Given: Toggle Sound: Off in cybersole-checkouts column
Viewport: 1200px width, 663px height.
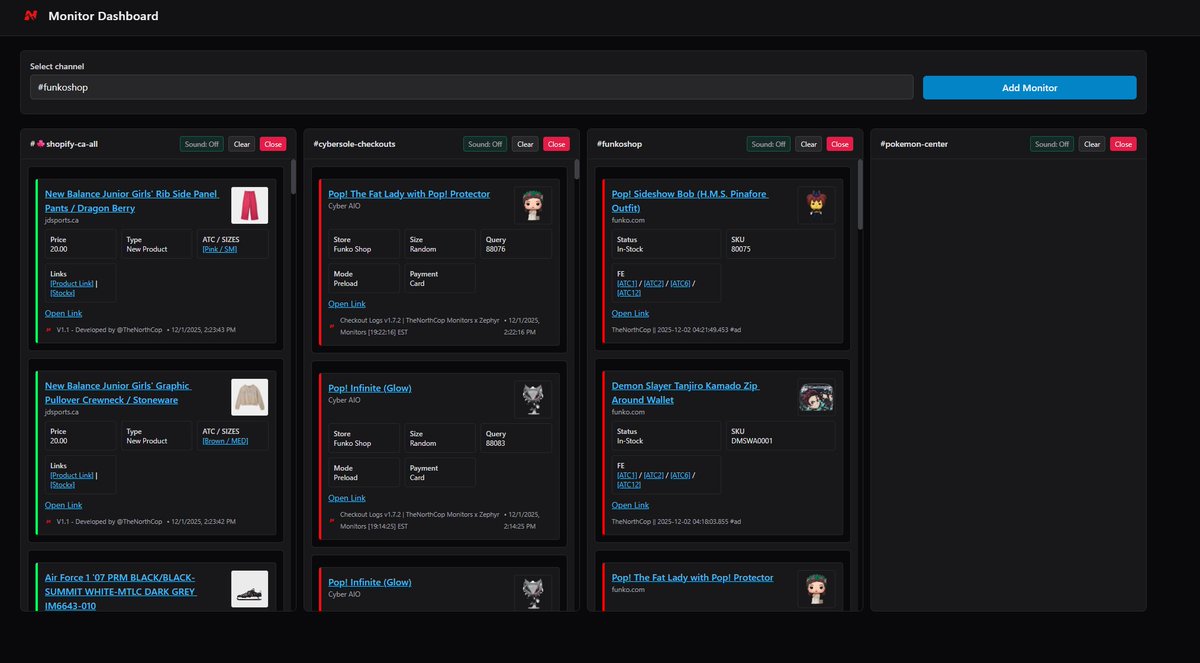Looking at the screenshot, I should (x=485, y=144).
